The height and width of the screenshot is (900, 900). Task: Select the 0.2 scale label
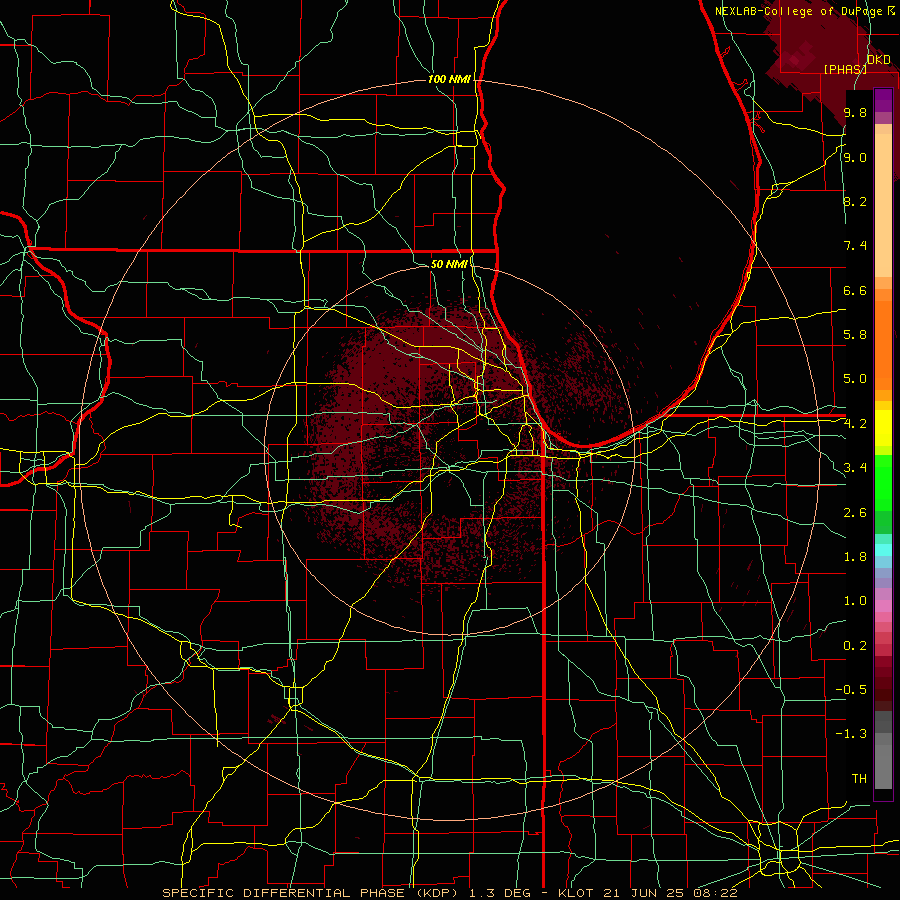tap(855, 646)
